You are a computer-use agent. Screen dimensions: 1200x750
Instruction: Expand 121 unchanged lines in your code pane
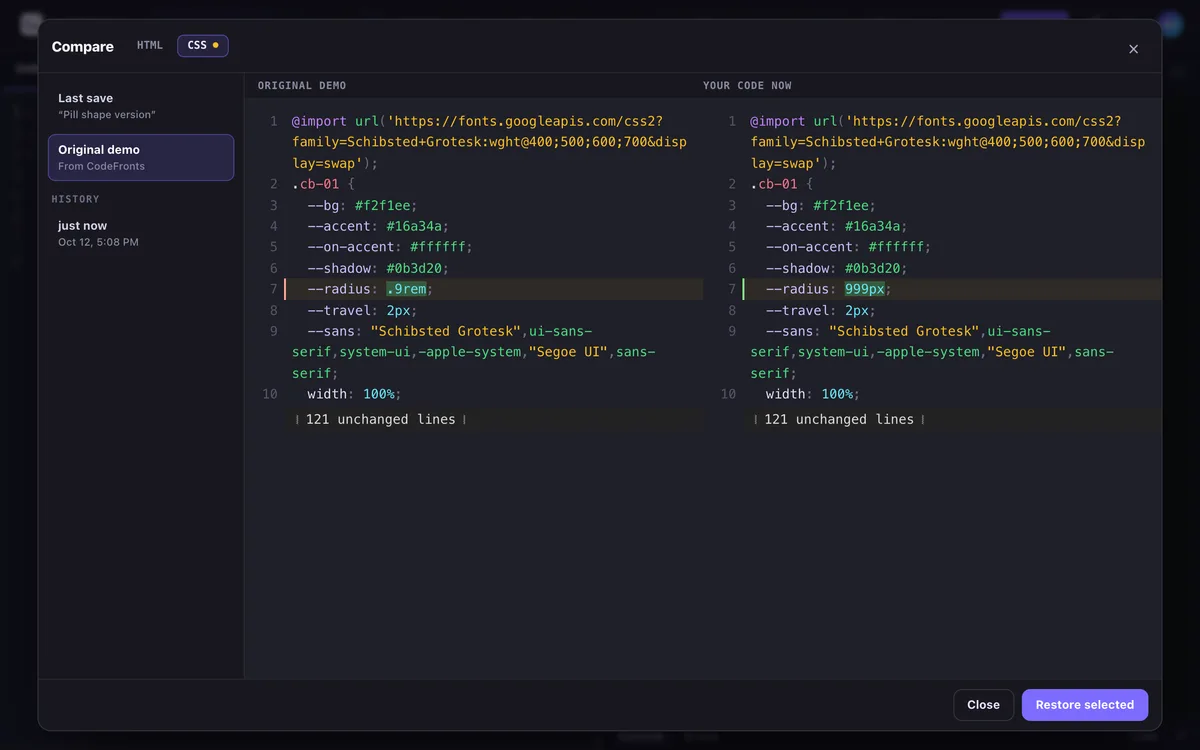pyautogui.click(x=839, y=420)
